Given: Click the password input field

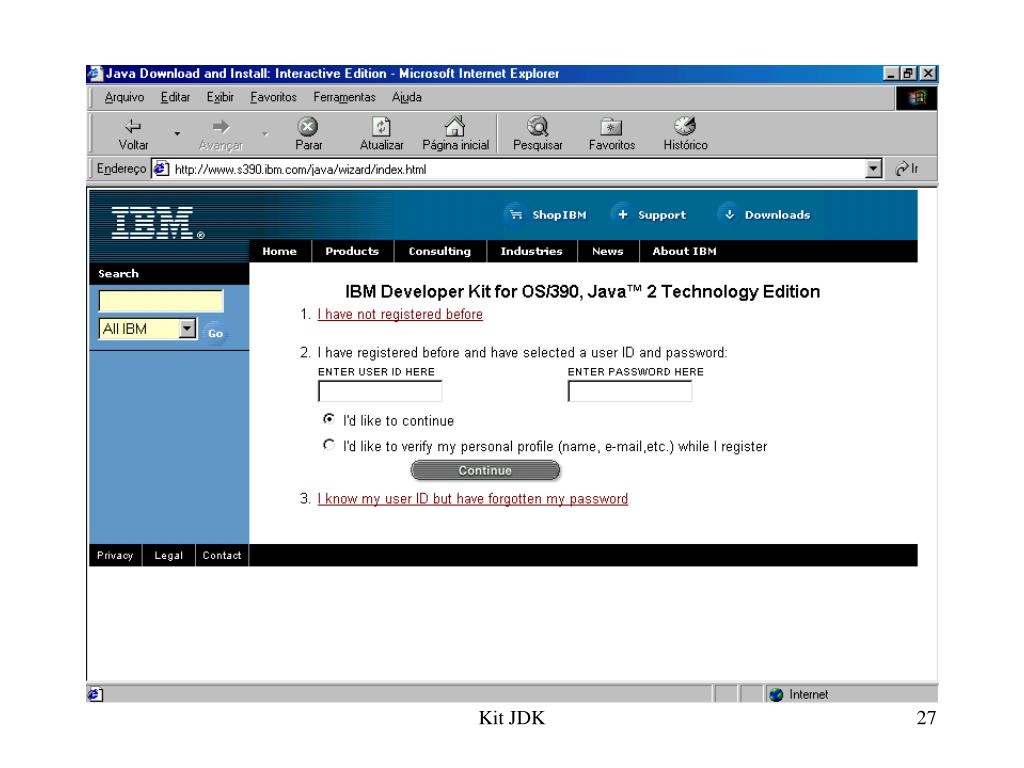Looking at the screenshot, I should click(630, 391).
